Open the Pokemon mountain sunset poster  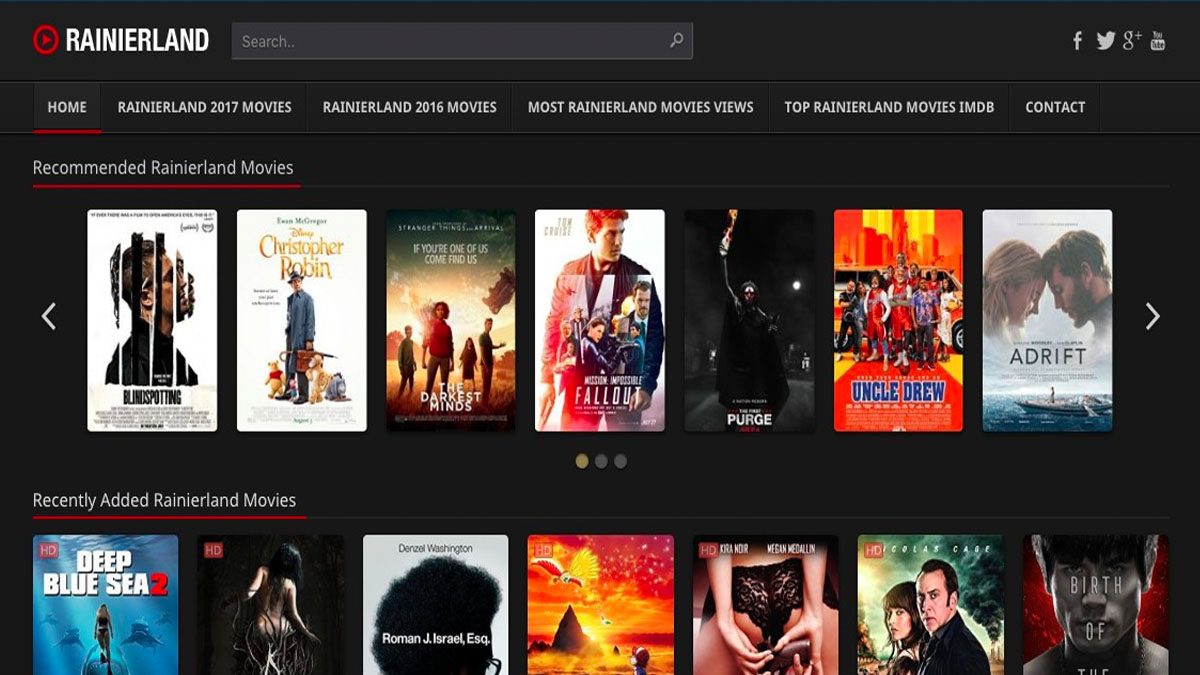click(x=601, y=605)
